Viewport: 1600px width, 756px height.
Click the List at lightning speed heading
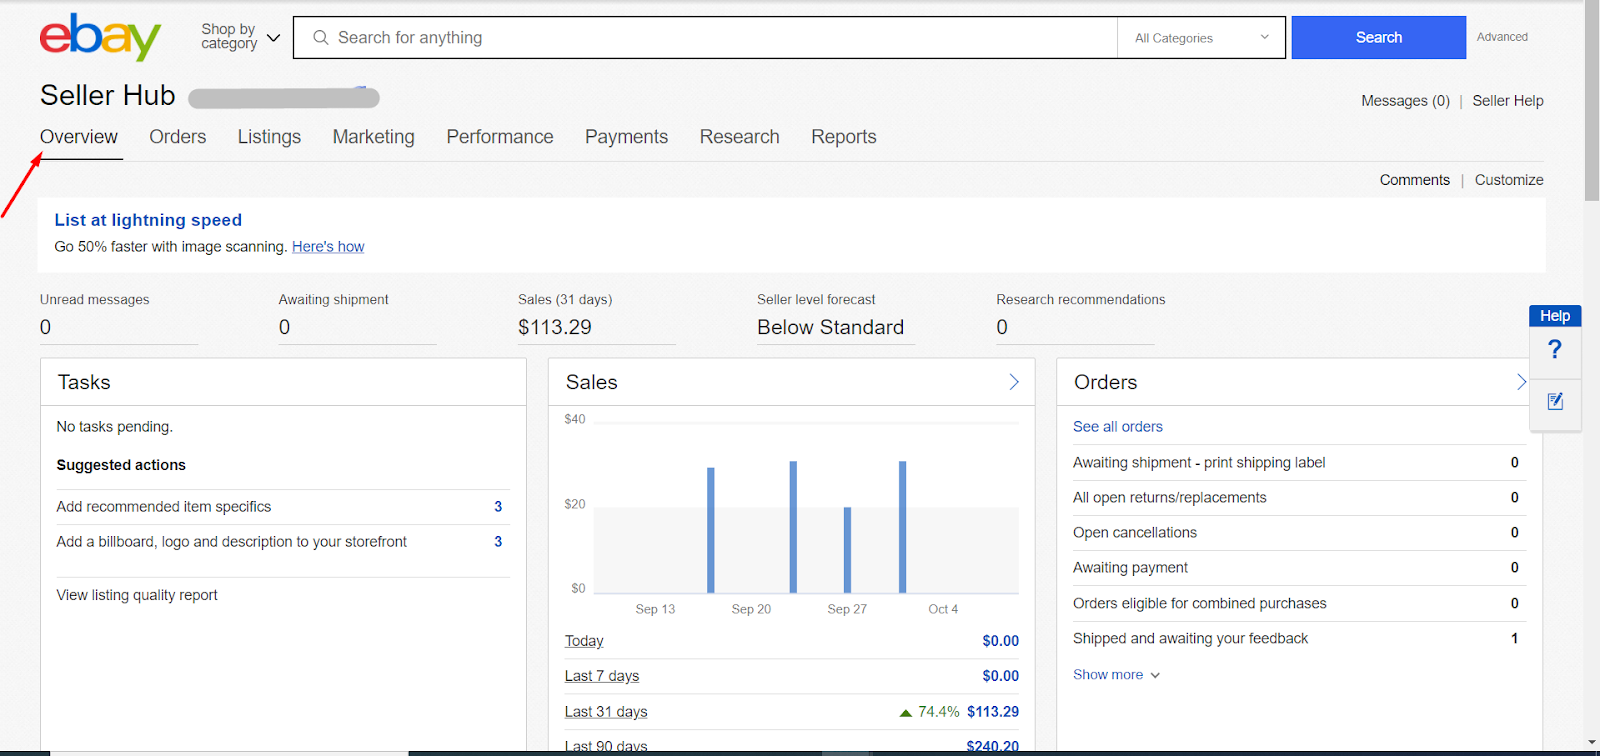point(148,220)
